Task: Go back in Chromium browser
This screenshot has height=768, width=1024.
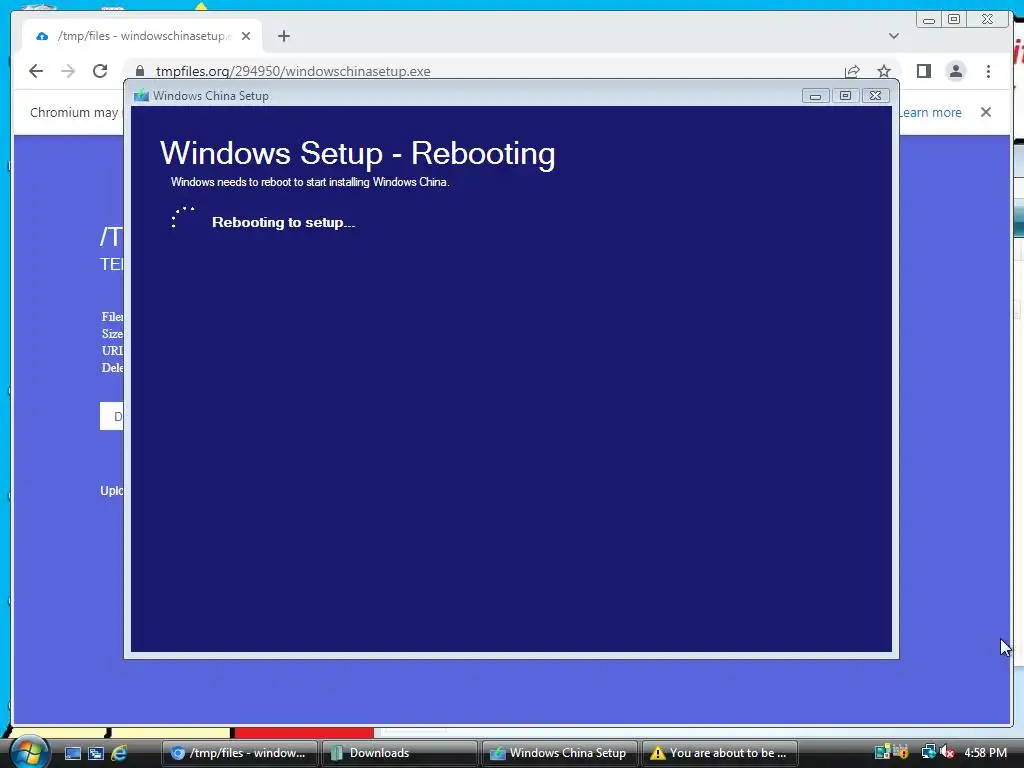Action: click(36, 71)
